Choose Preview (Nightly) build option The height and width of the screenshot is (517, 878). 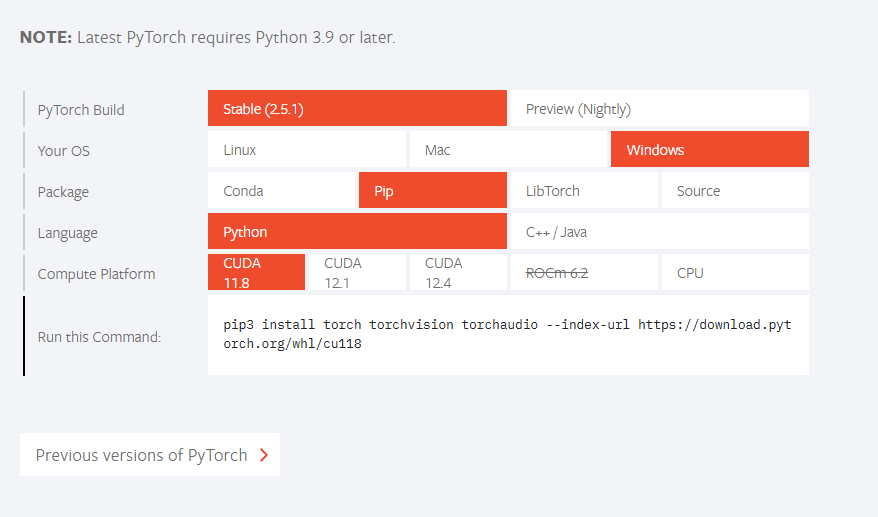point(658,109)
